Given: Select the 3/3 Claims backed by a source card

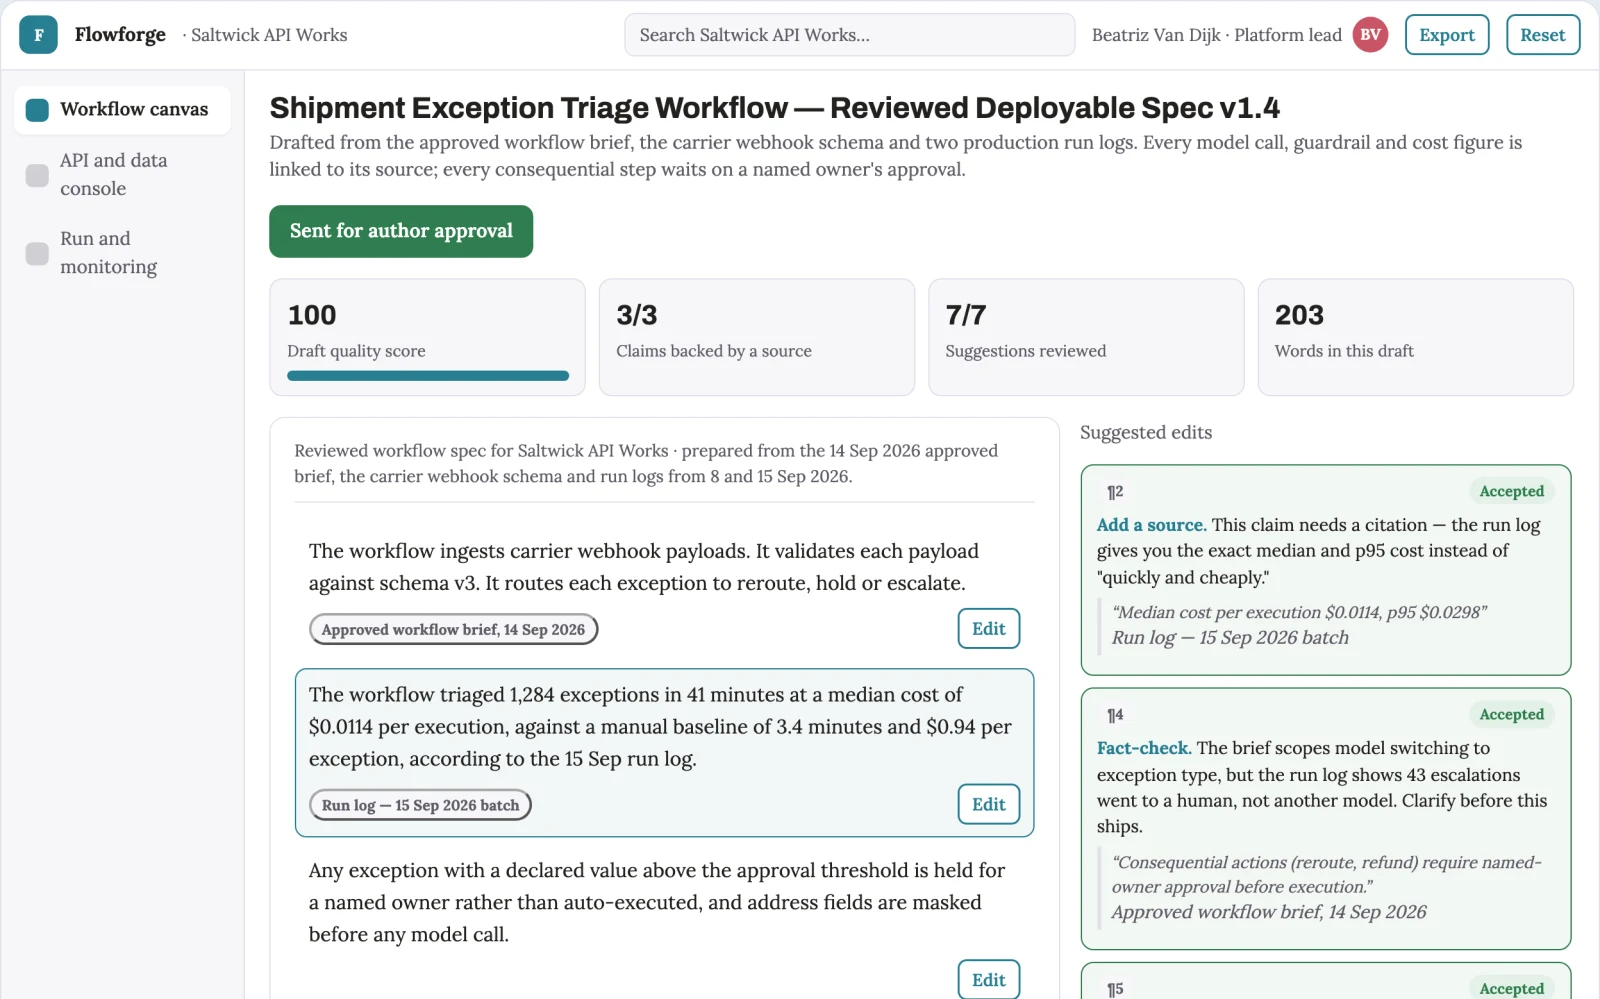Looking at the screenshot, I should (757, 337).
